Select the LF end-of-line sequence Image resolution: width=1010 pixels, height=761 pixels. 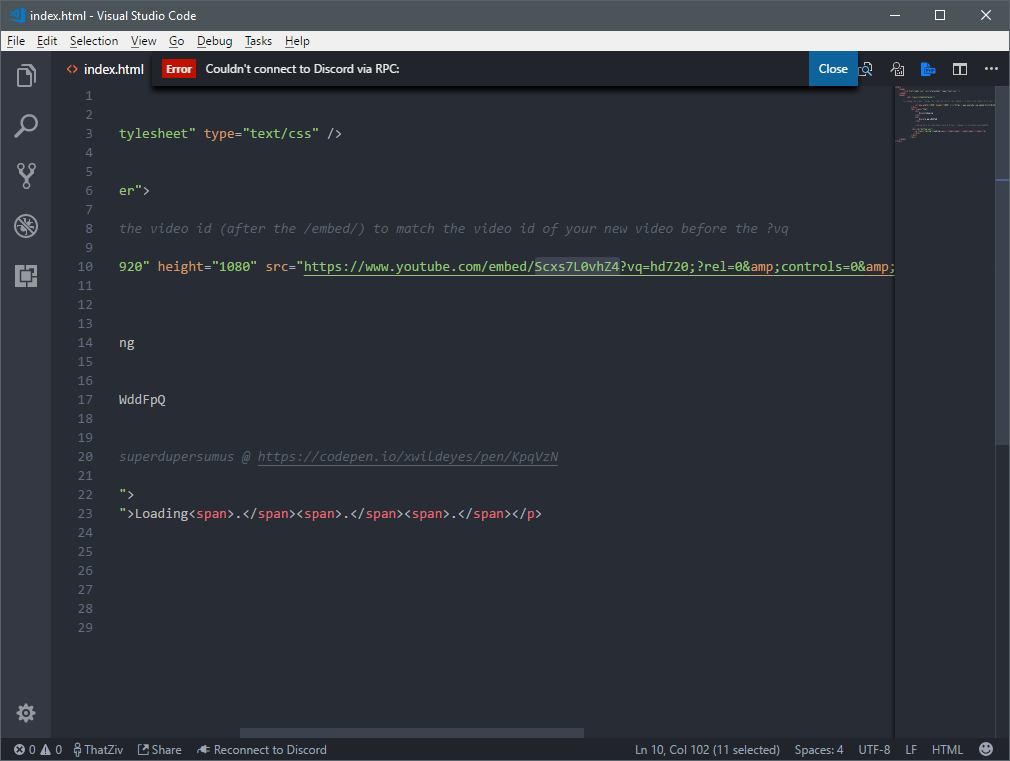coord(911,749)
